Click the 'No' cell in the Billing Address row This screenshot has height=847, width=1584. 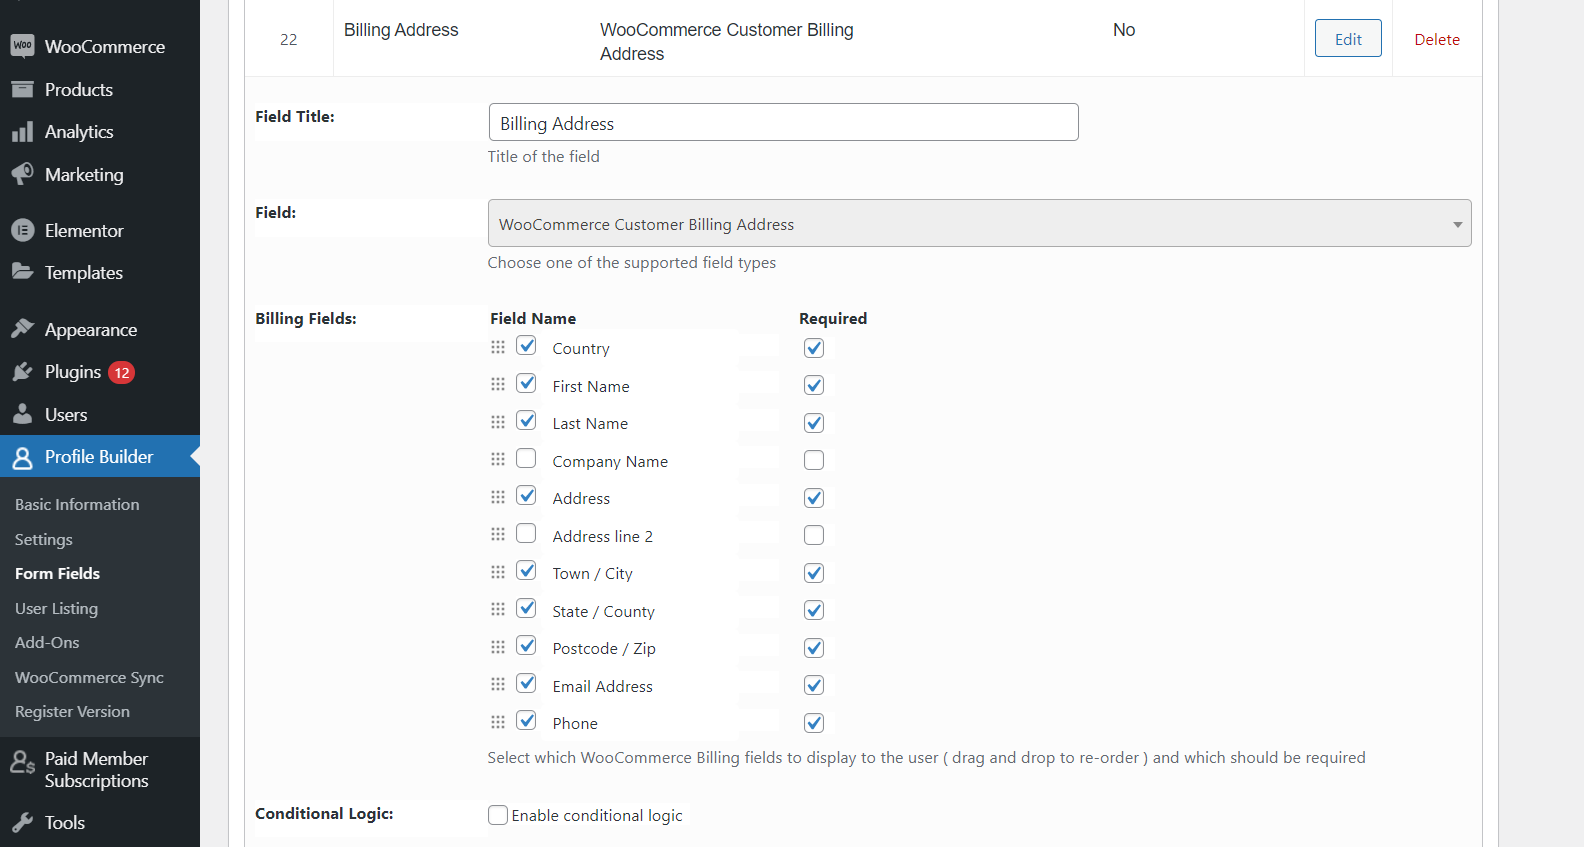(x=1124, y=30)
